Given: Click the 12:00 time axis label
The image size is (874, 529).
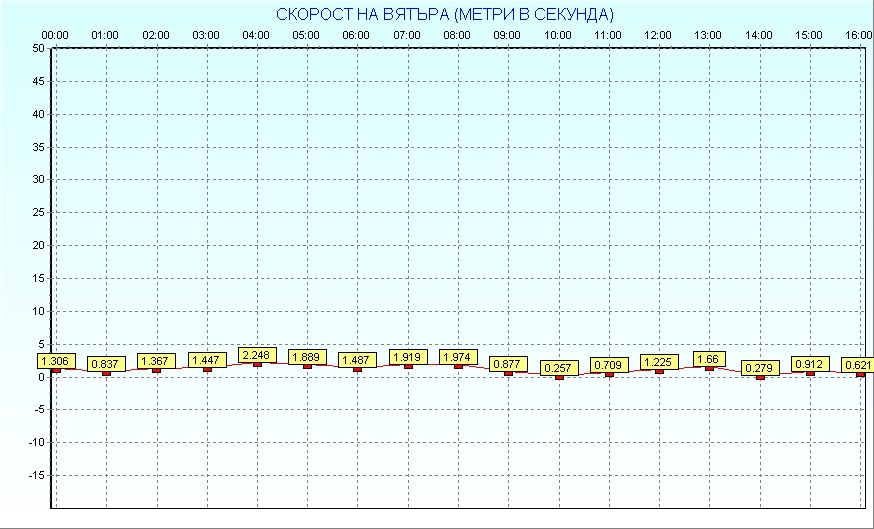Looking at the screenshot, I should pos(658,35).
